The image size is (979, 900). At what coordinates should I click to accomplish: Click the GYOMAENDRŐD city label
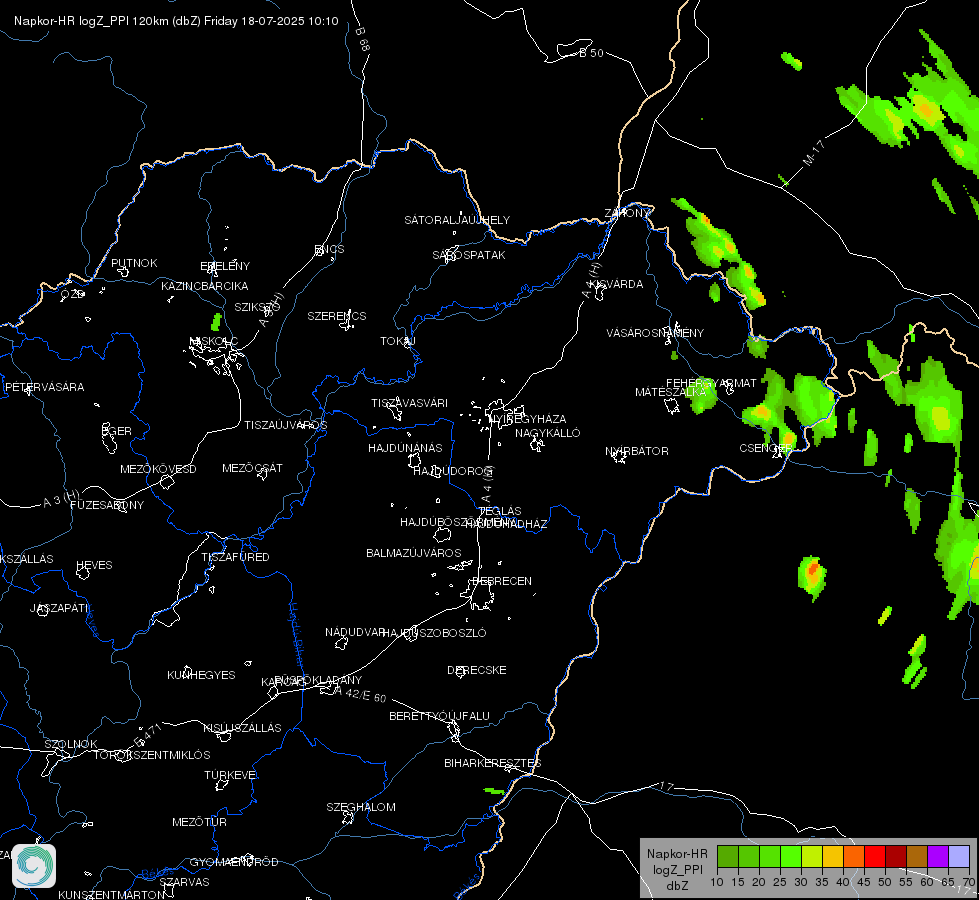coord(234,862)
